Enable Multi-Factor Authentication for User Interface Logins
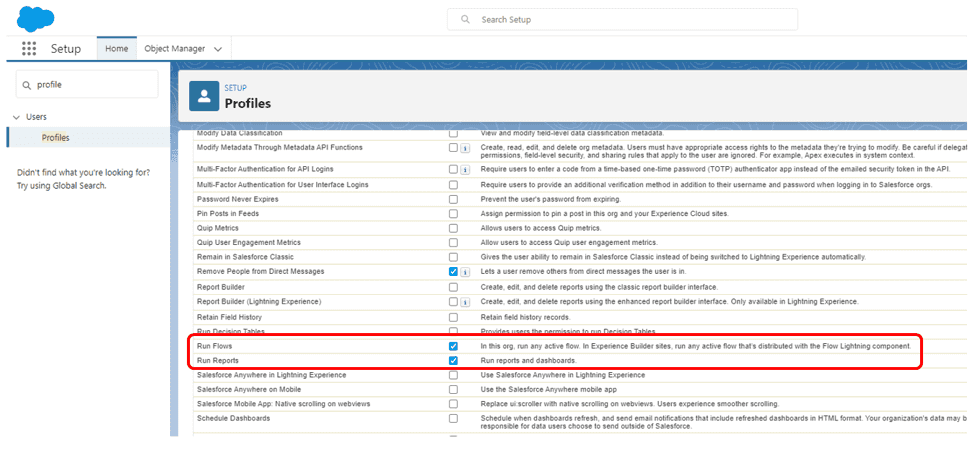Image resolution: width=975 pixels, height=461 pixels. point(453,185)
